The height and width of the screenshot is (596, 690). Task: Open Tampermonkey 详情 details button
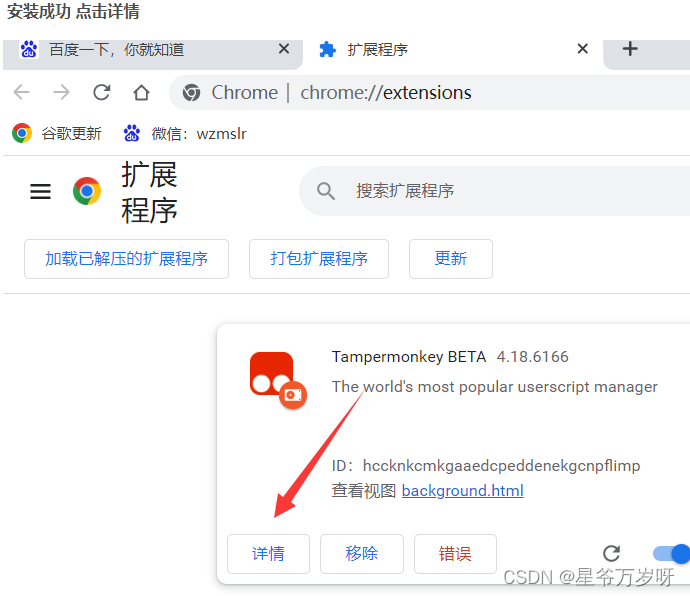268,554
